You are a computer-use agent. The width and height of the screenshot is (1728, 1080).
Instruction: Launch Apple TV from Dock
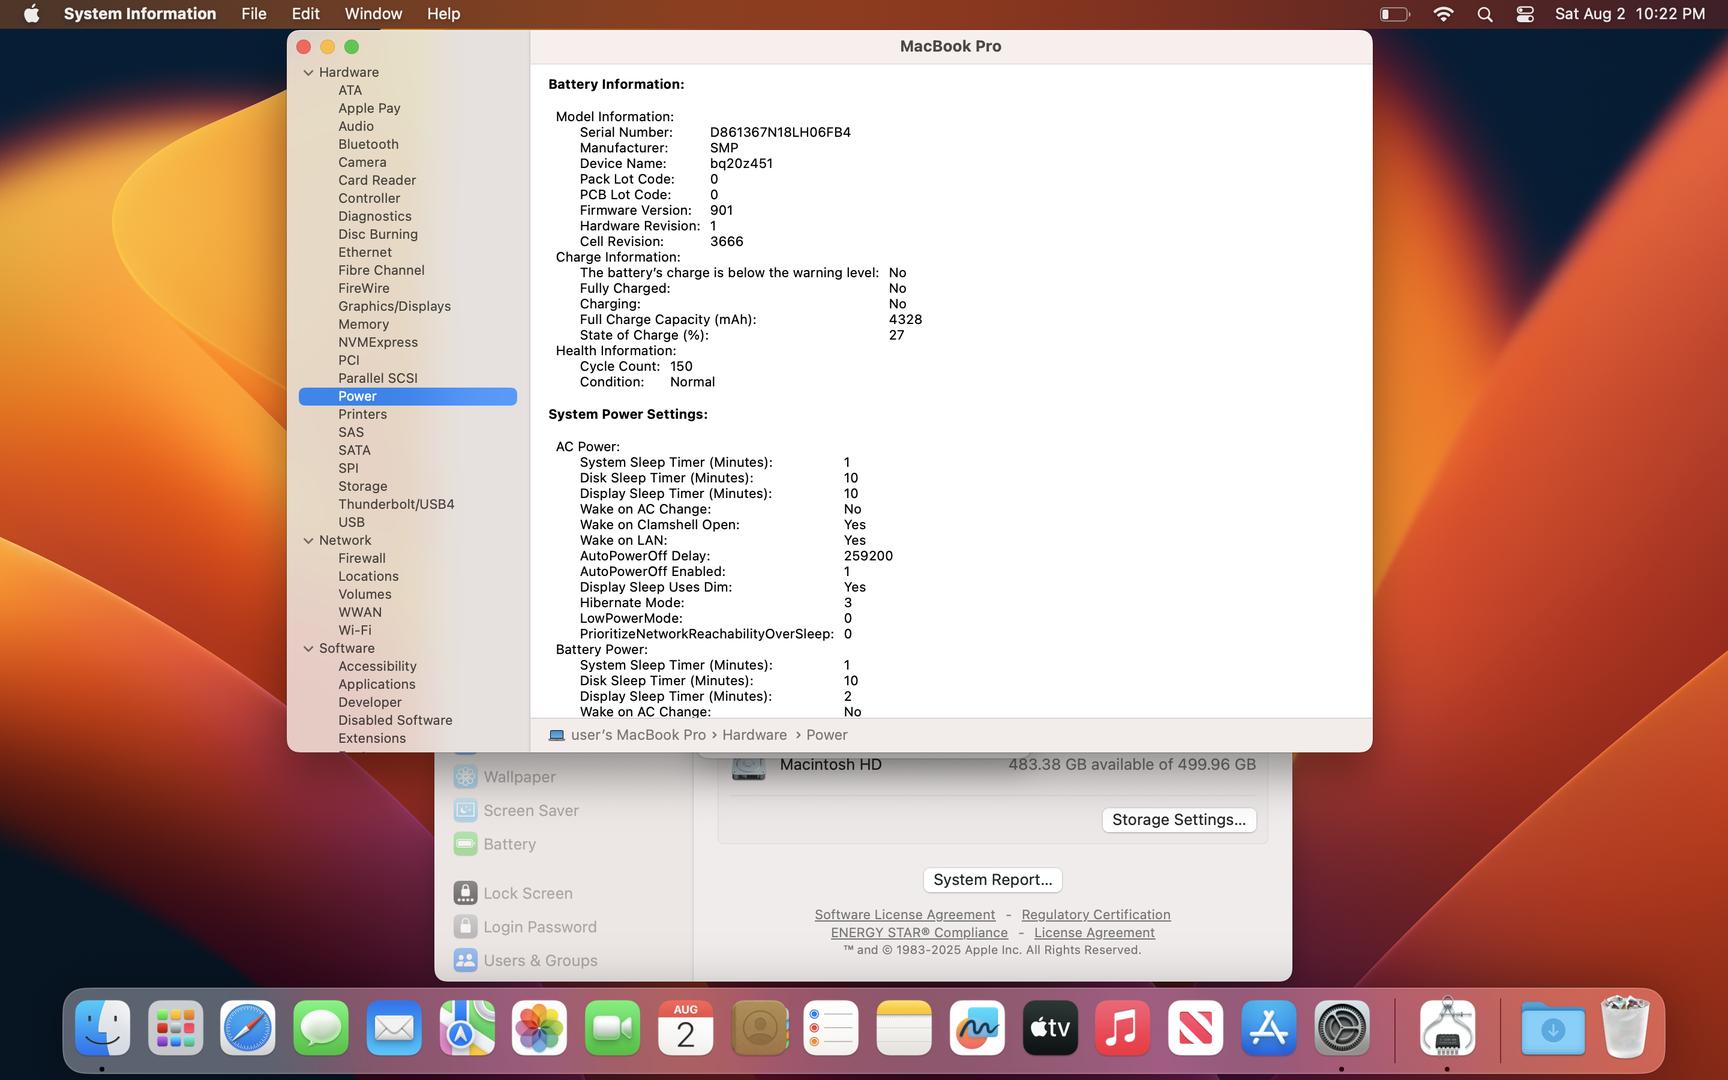click(x=1050, y=1028)
